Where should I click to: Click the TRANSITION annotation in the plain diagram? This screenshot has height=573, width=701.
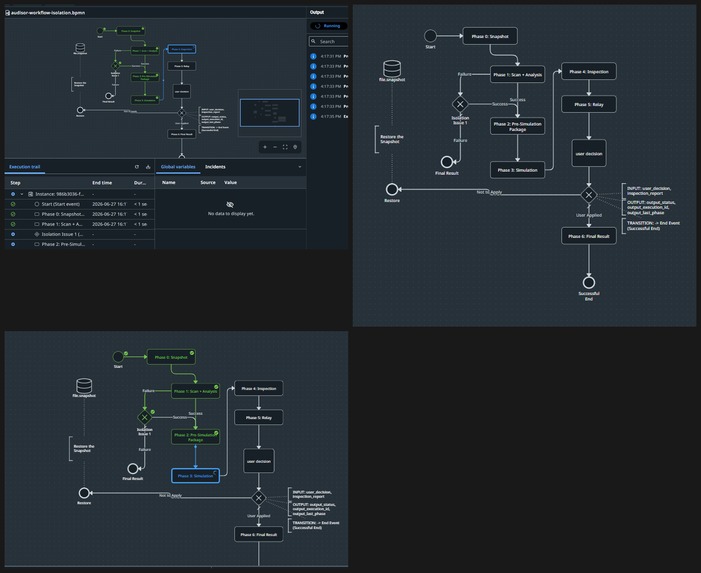tap(653, 225)
